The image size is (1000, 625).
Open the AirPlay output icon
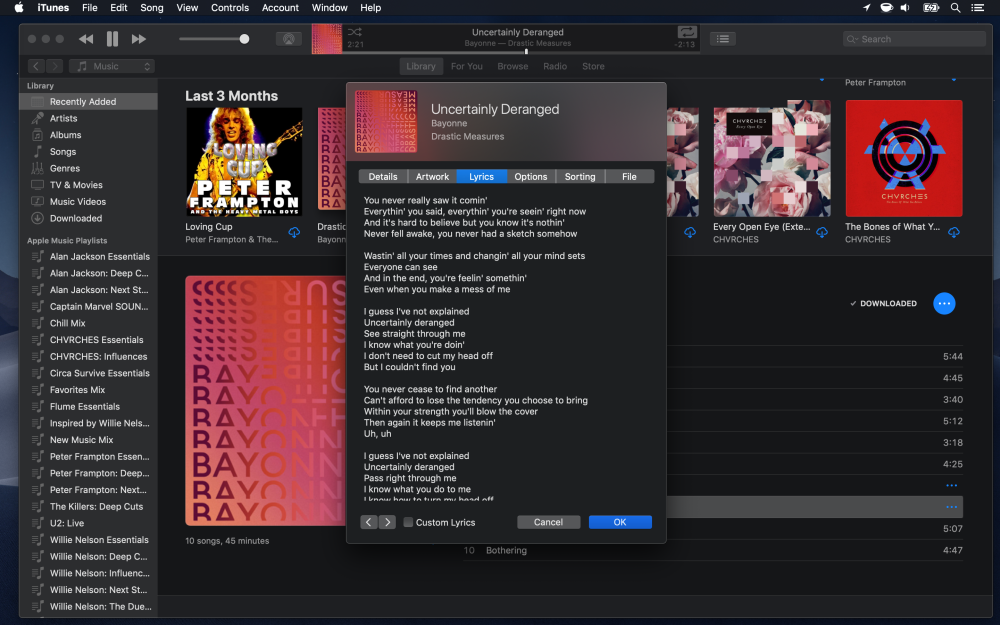pyautogui.click(x=288, y=39)
